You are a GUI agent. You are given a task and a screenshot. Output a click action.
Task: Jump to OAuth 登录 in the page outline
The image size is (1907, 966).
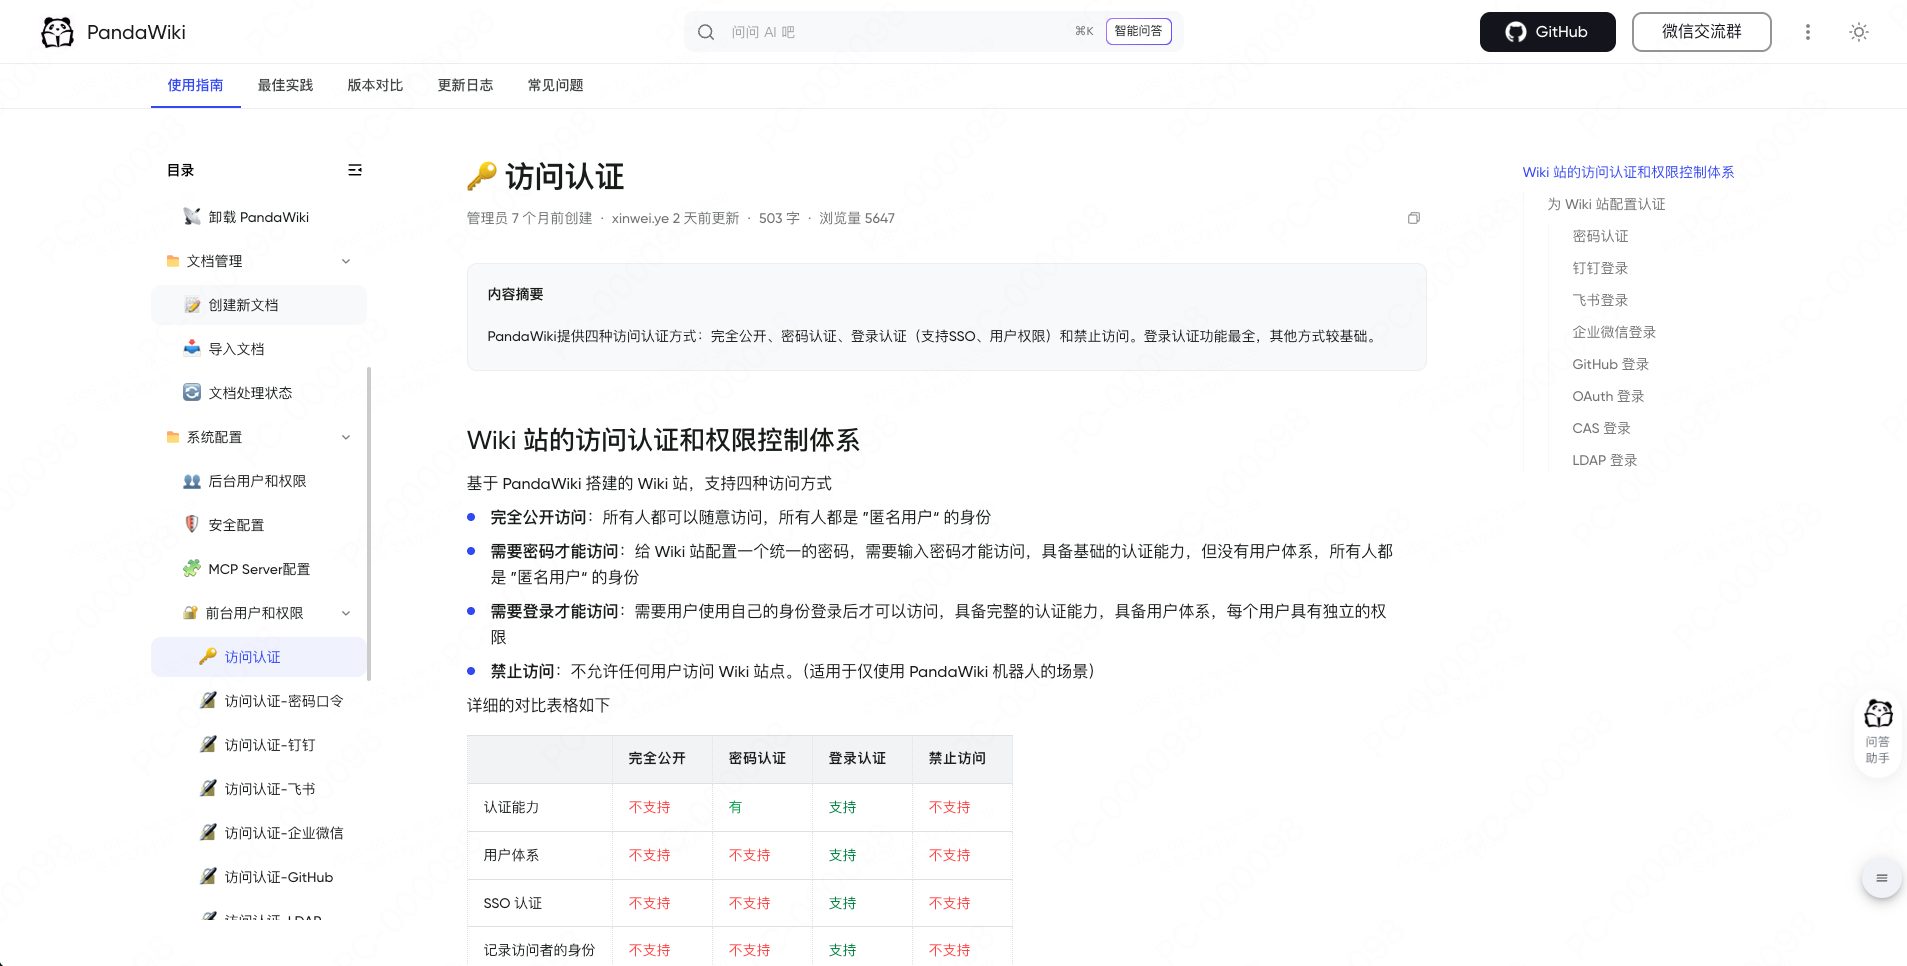click(x=1608, y=396)
